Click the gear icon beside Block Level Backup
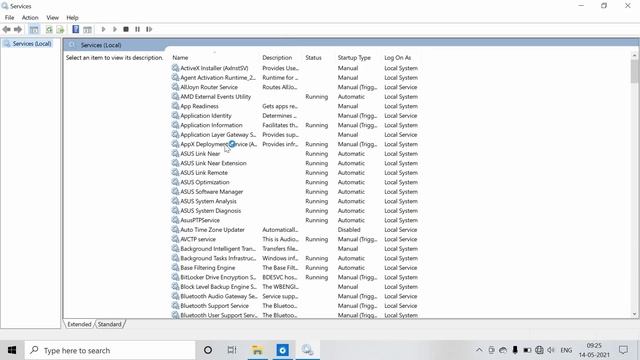This screenshot has width=640, height=360. pos(175,286)
